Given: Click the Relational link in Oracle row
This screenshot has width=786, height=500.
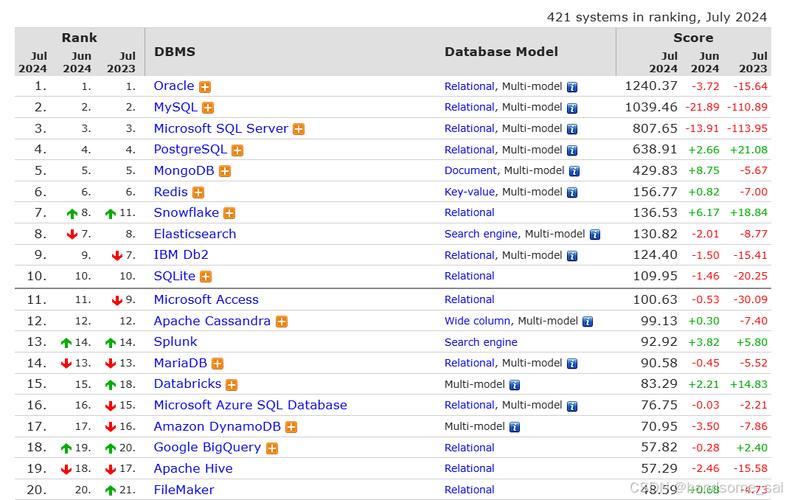Looking at the screenshot, I should point(470,86).
